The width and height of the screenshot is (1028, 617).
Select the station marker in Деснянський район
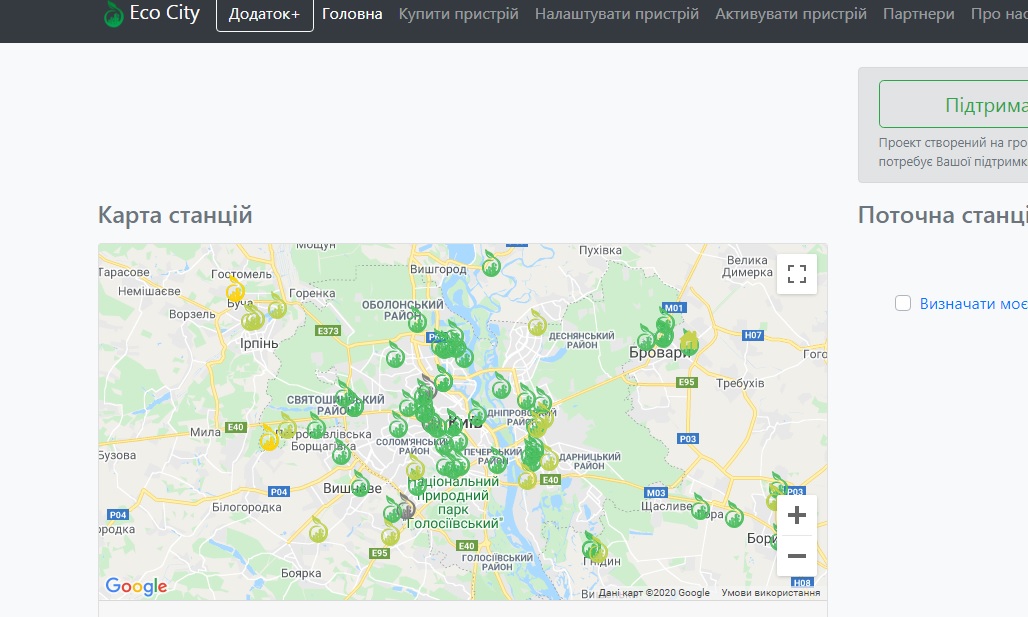coord(537,323)
